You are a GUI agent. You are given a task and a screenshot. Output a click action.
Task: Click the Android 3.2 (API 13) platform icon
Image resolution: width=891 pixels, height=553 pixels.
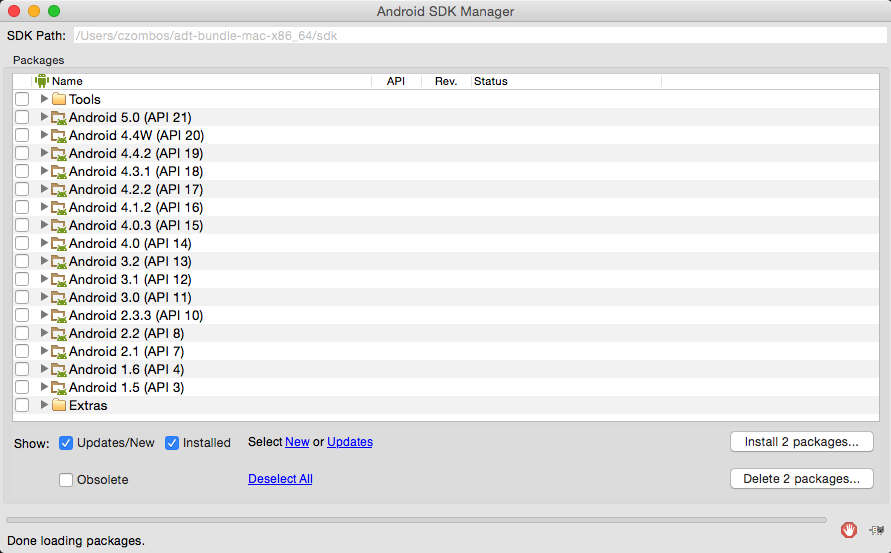point(59,261)
